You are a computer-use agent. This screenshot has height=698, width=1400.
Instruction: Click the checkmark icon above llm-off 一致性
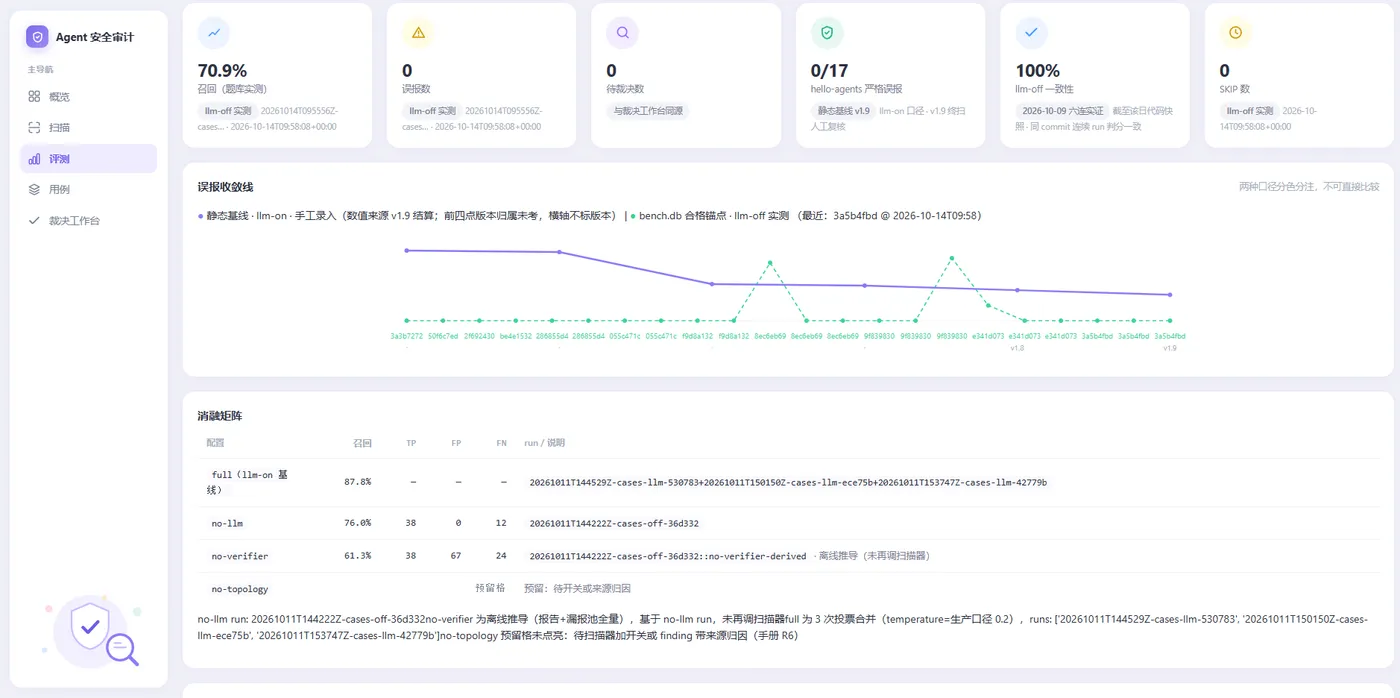(1031, 33)
